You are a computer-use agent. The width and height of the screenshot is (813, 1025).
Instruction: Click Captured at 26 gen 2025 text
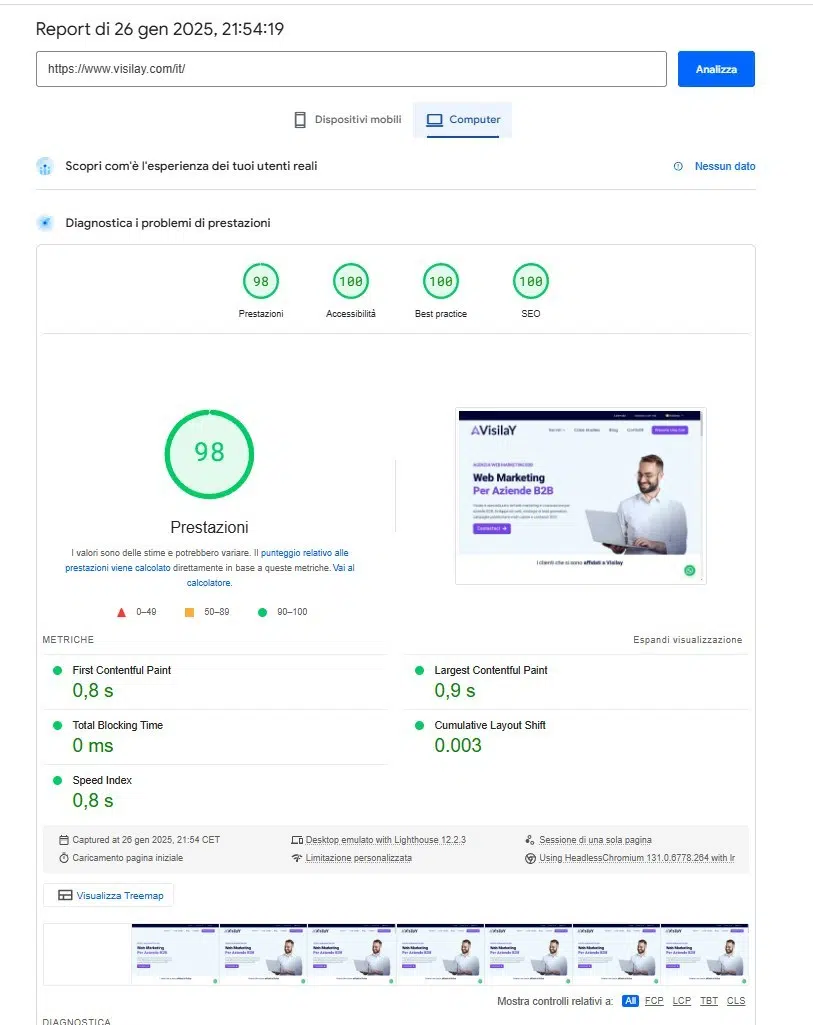(x=146, y=840)
